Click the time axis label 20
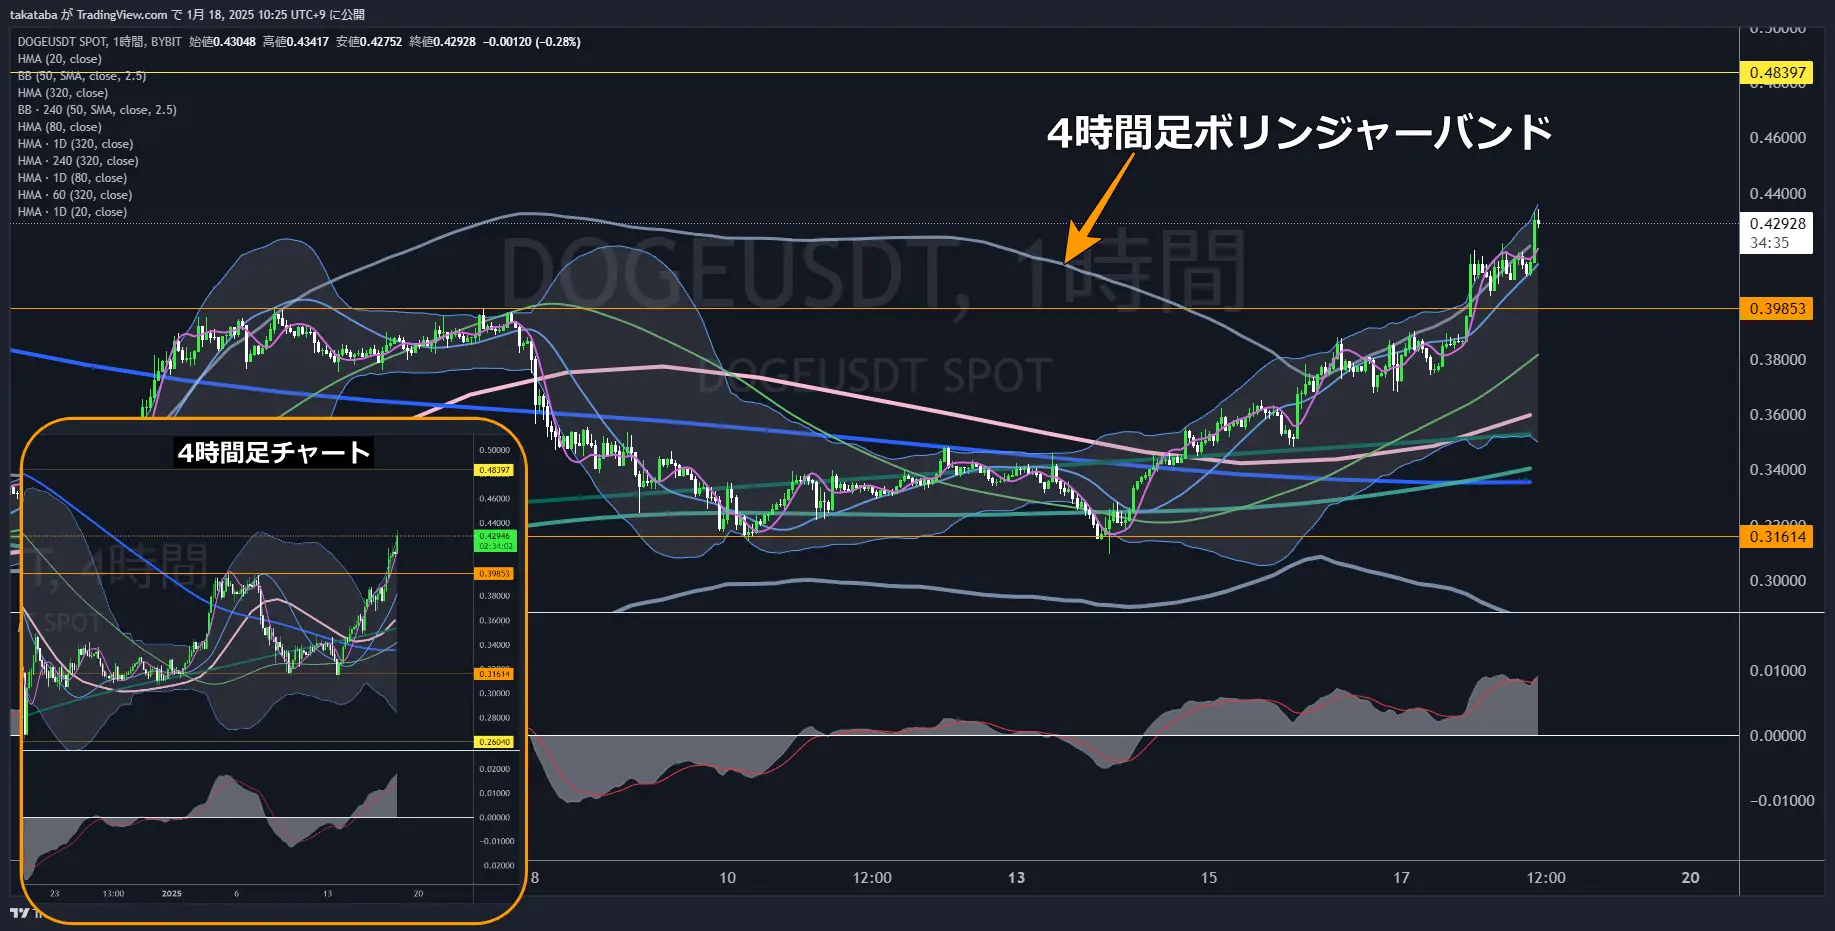This screenshot has width=1835, height=931. pyautogui.click(x=1690, y=878)
